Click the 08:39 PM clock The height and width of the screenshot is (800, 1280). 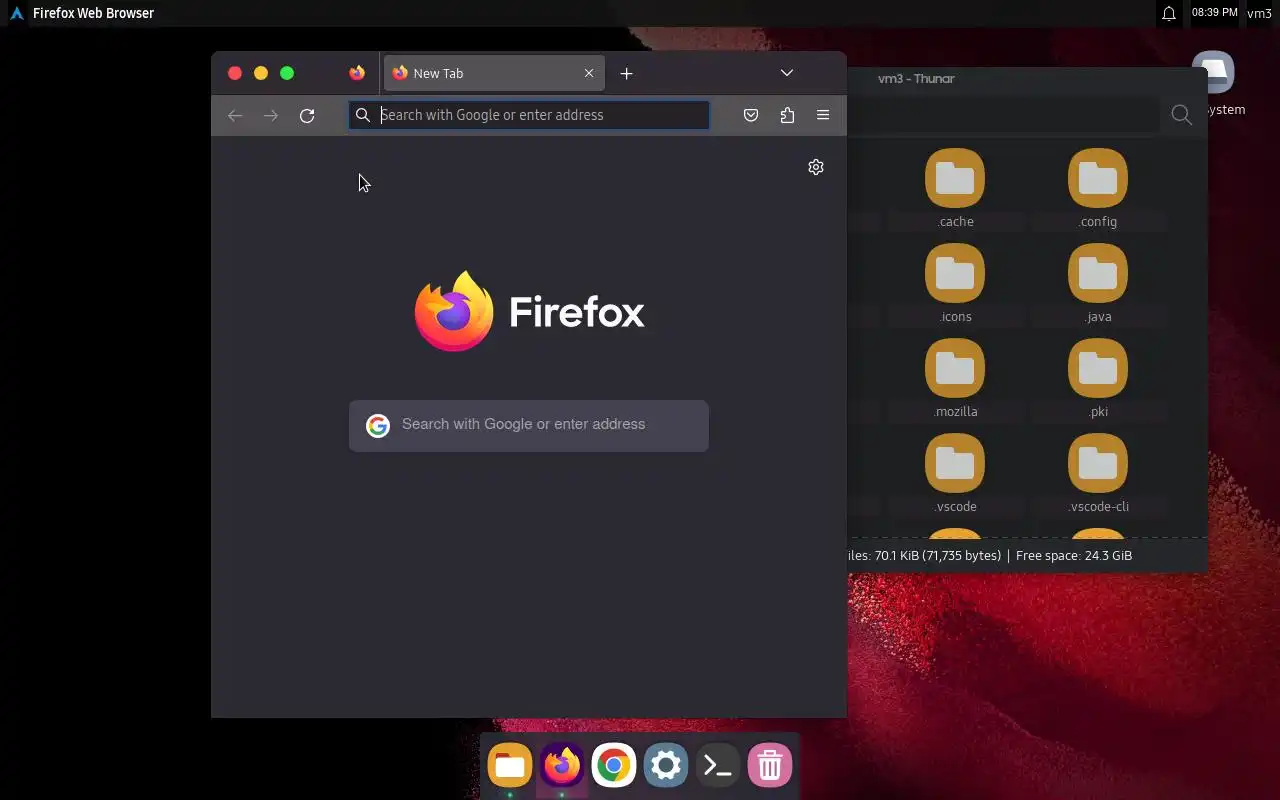pos(1214,13)
